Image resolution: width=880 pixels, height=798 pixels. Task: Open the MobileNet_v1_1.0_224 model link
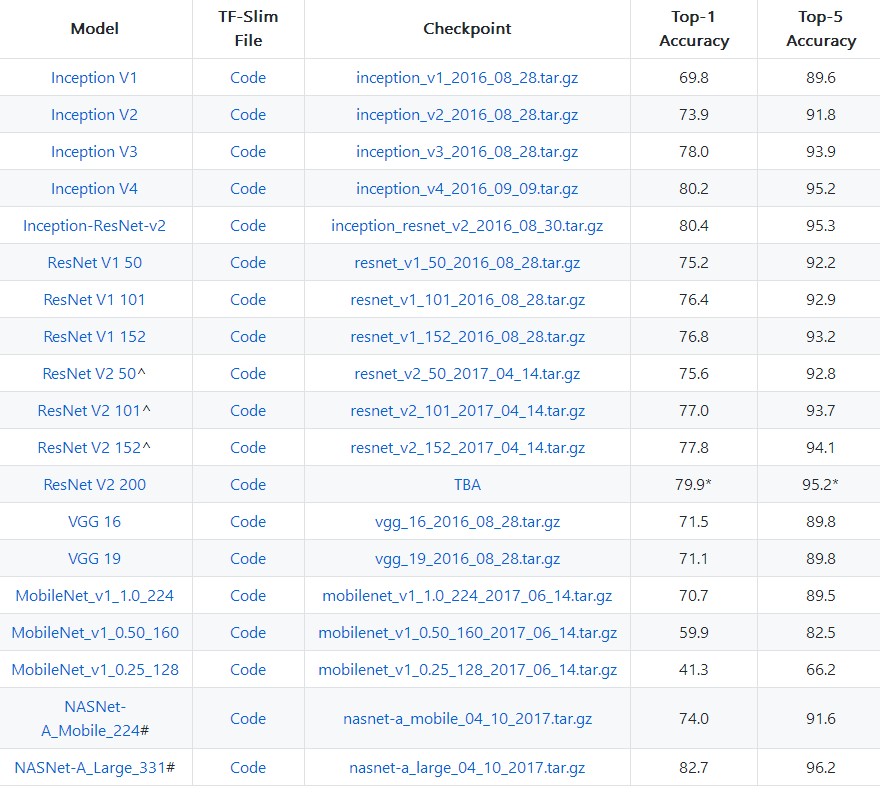[x=94, y=596]
